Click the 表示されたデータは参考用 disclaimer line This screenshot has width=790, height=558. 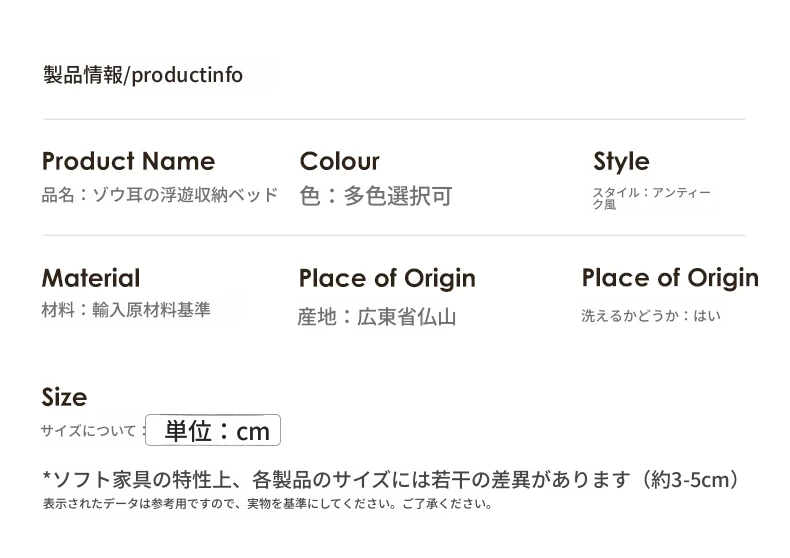point(268,504)
